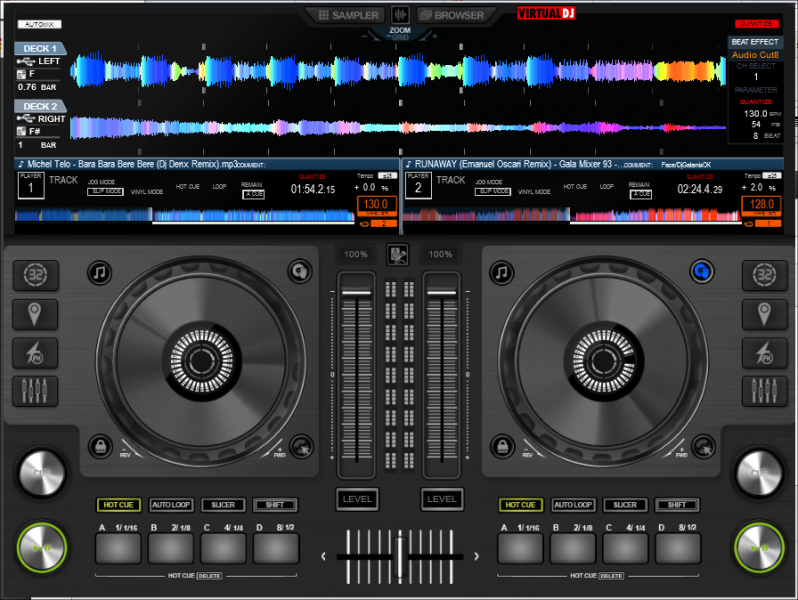Viewport: 798px width, 600px height.
Task: Trigger deck 1 hot cue pad D
Action: pyautogui.click(x=276, y=548)
